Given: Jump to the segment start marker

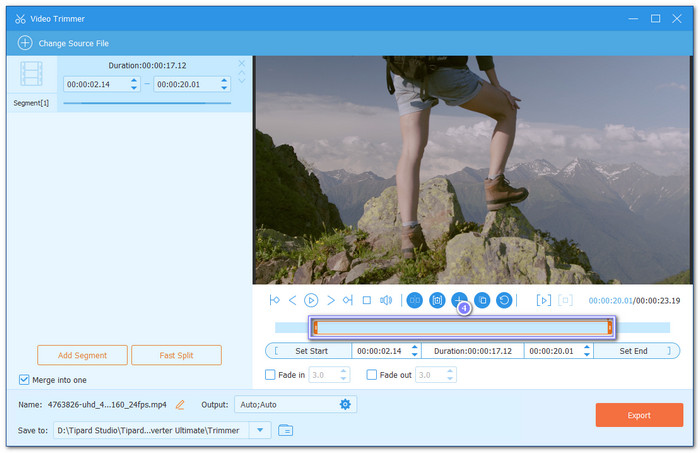Looking at the screenshot, I should [x=275, y=300].
